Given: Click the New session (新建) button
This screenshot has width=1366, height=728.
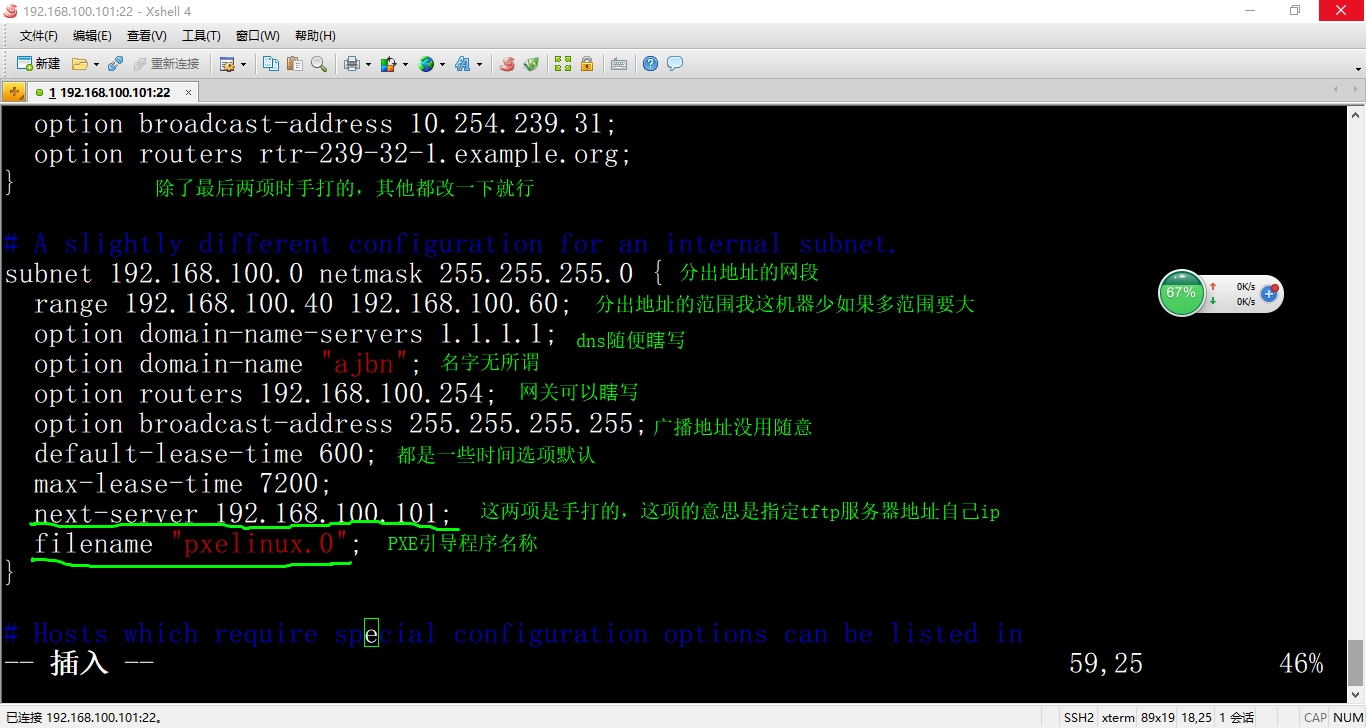Looking at the screenshot, I should [x=38, y=64].
